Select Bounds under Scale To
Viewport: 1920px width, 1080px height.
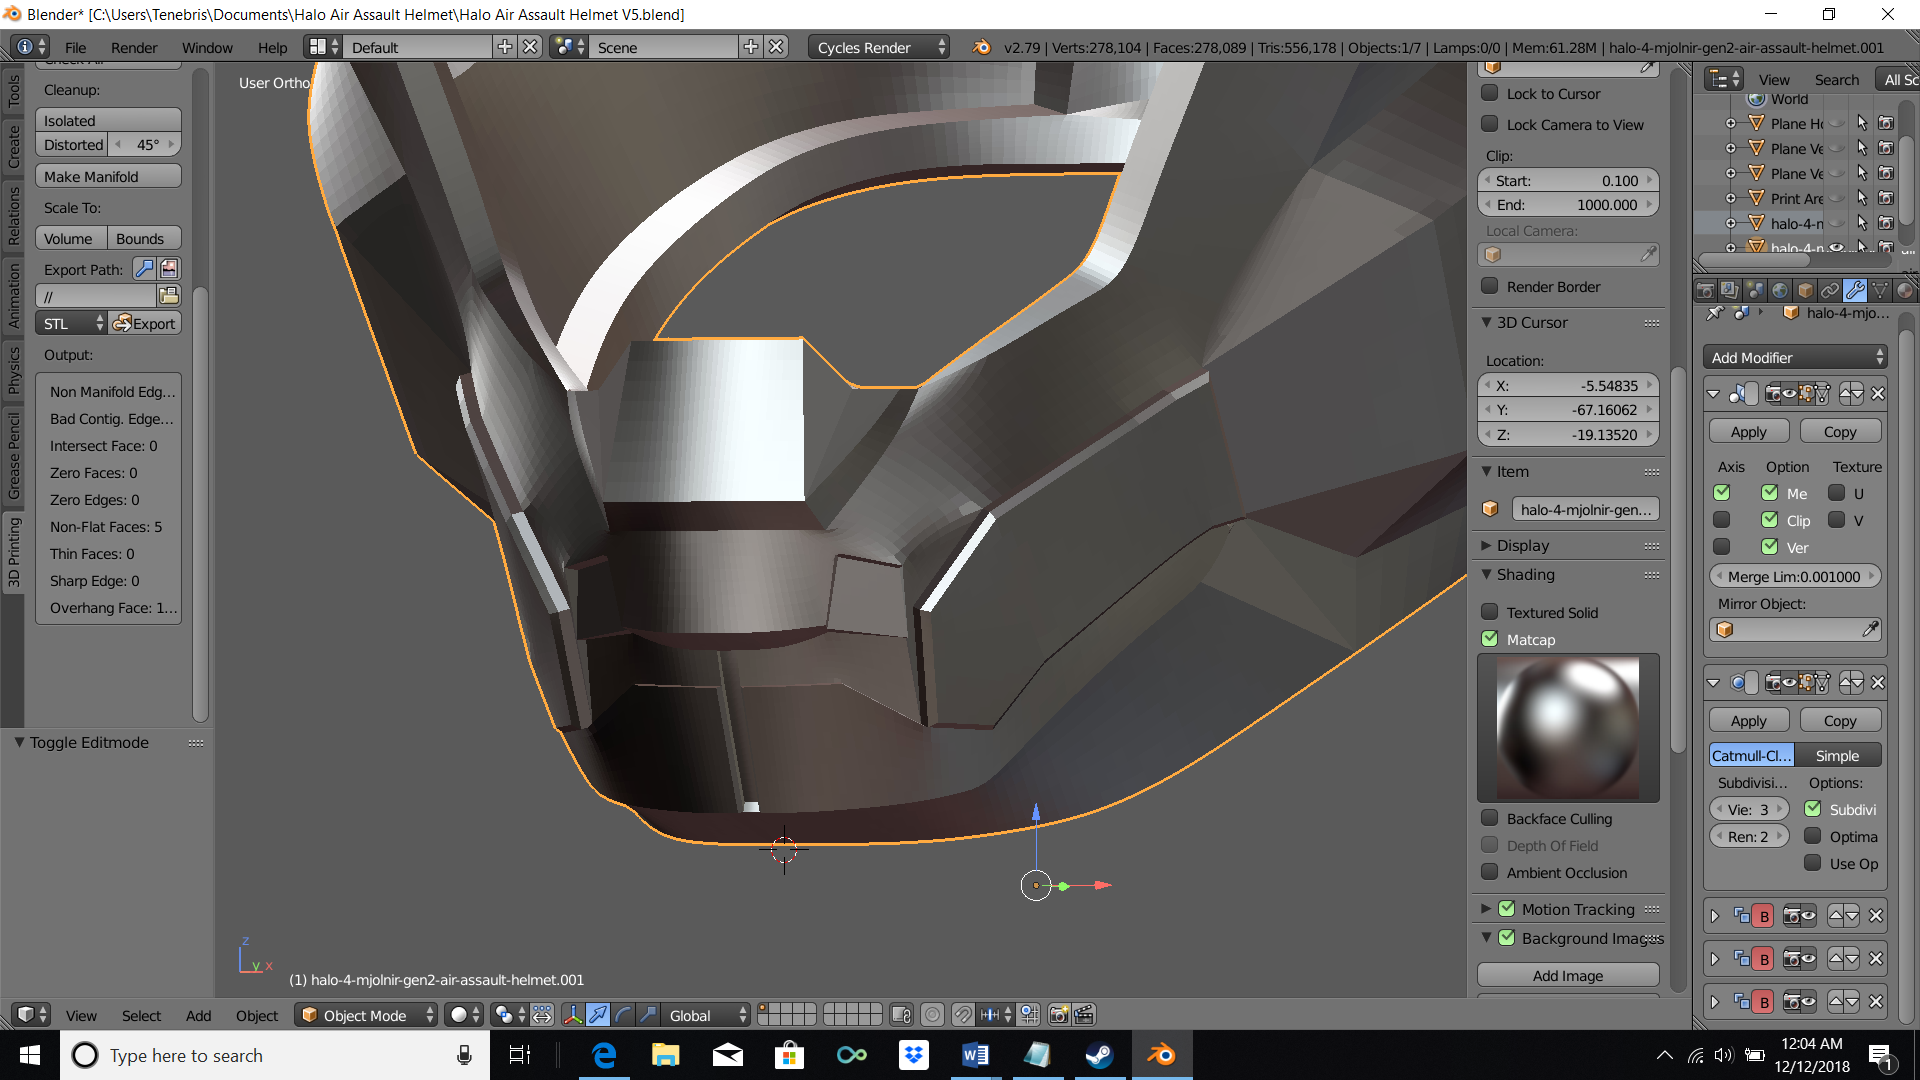tap(145, 238)
